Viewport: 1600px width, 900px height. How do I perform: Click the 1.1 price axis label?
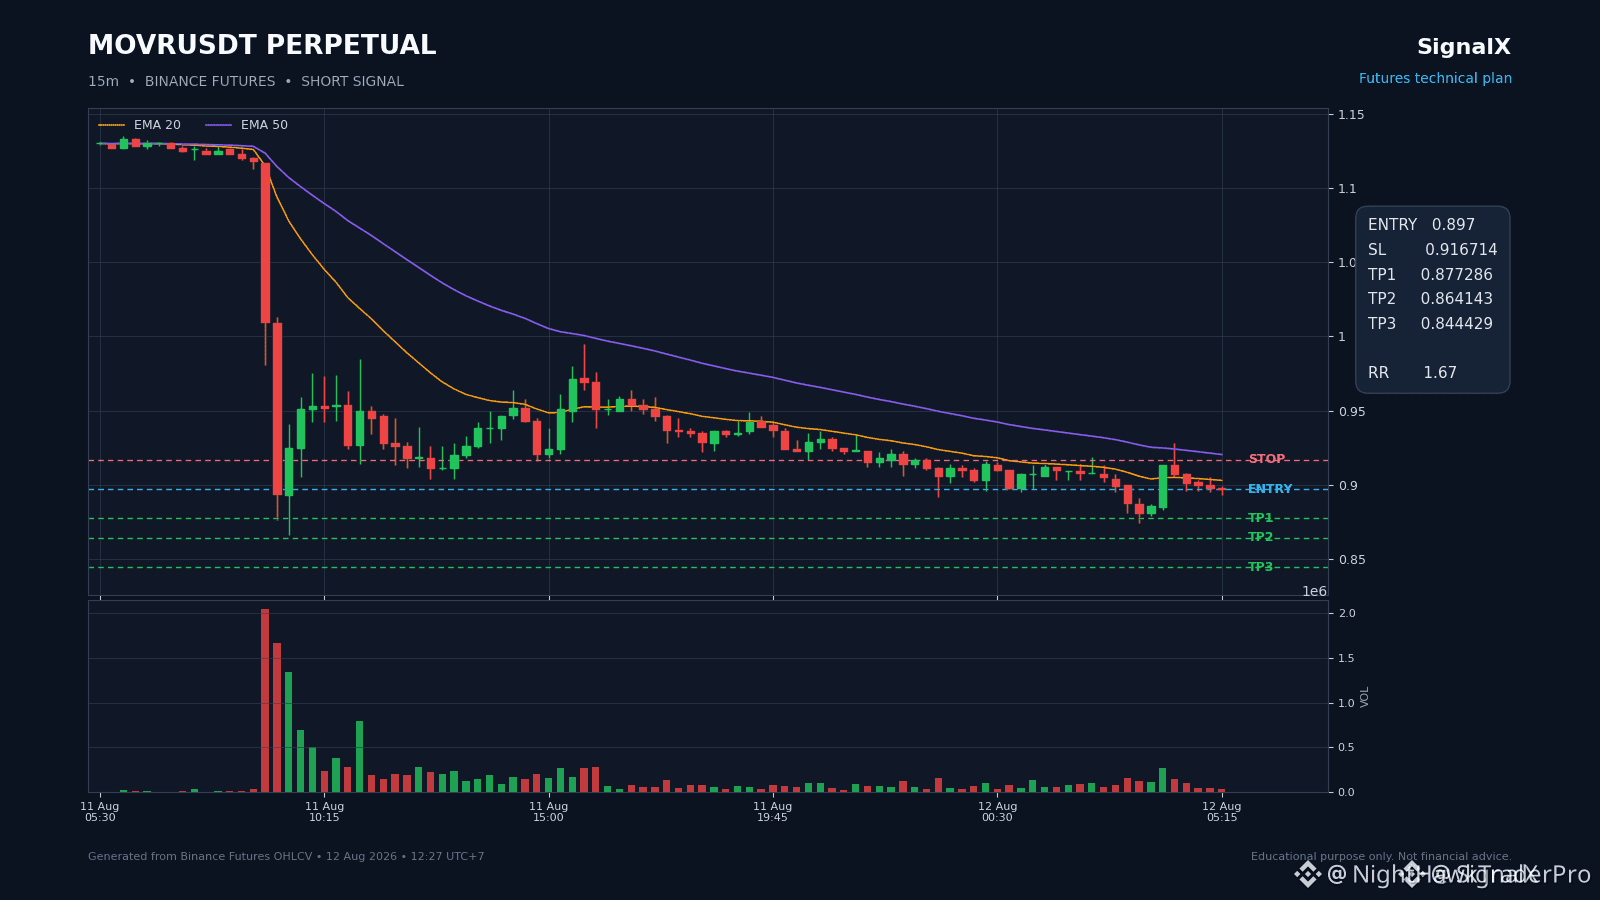point(1347,189)
